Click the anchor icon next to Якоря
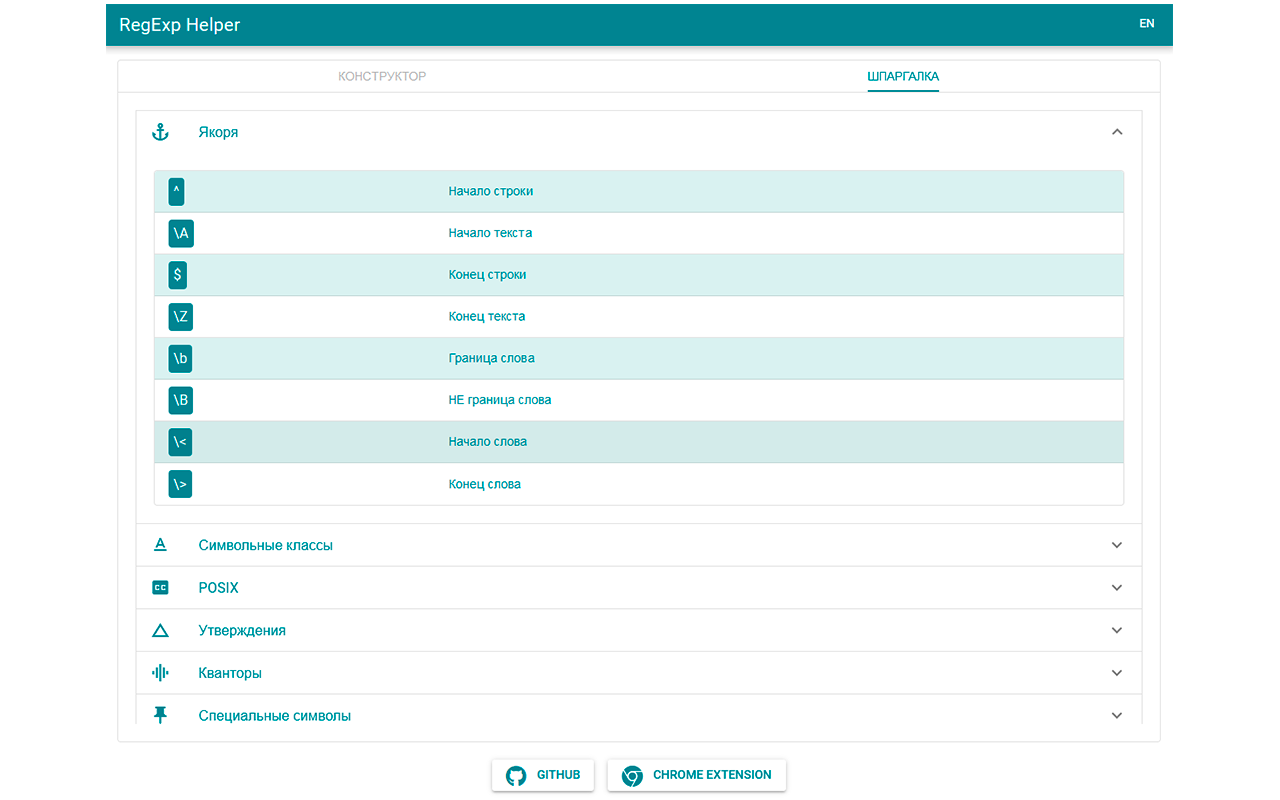1280x800 pixels. click(x=159, y=131)
